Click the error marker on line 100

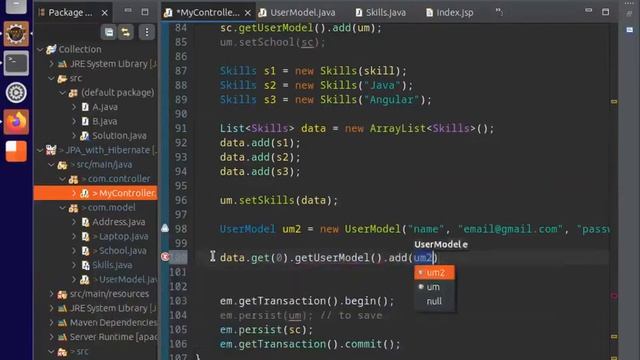click(165, 257)
